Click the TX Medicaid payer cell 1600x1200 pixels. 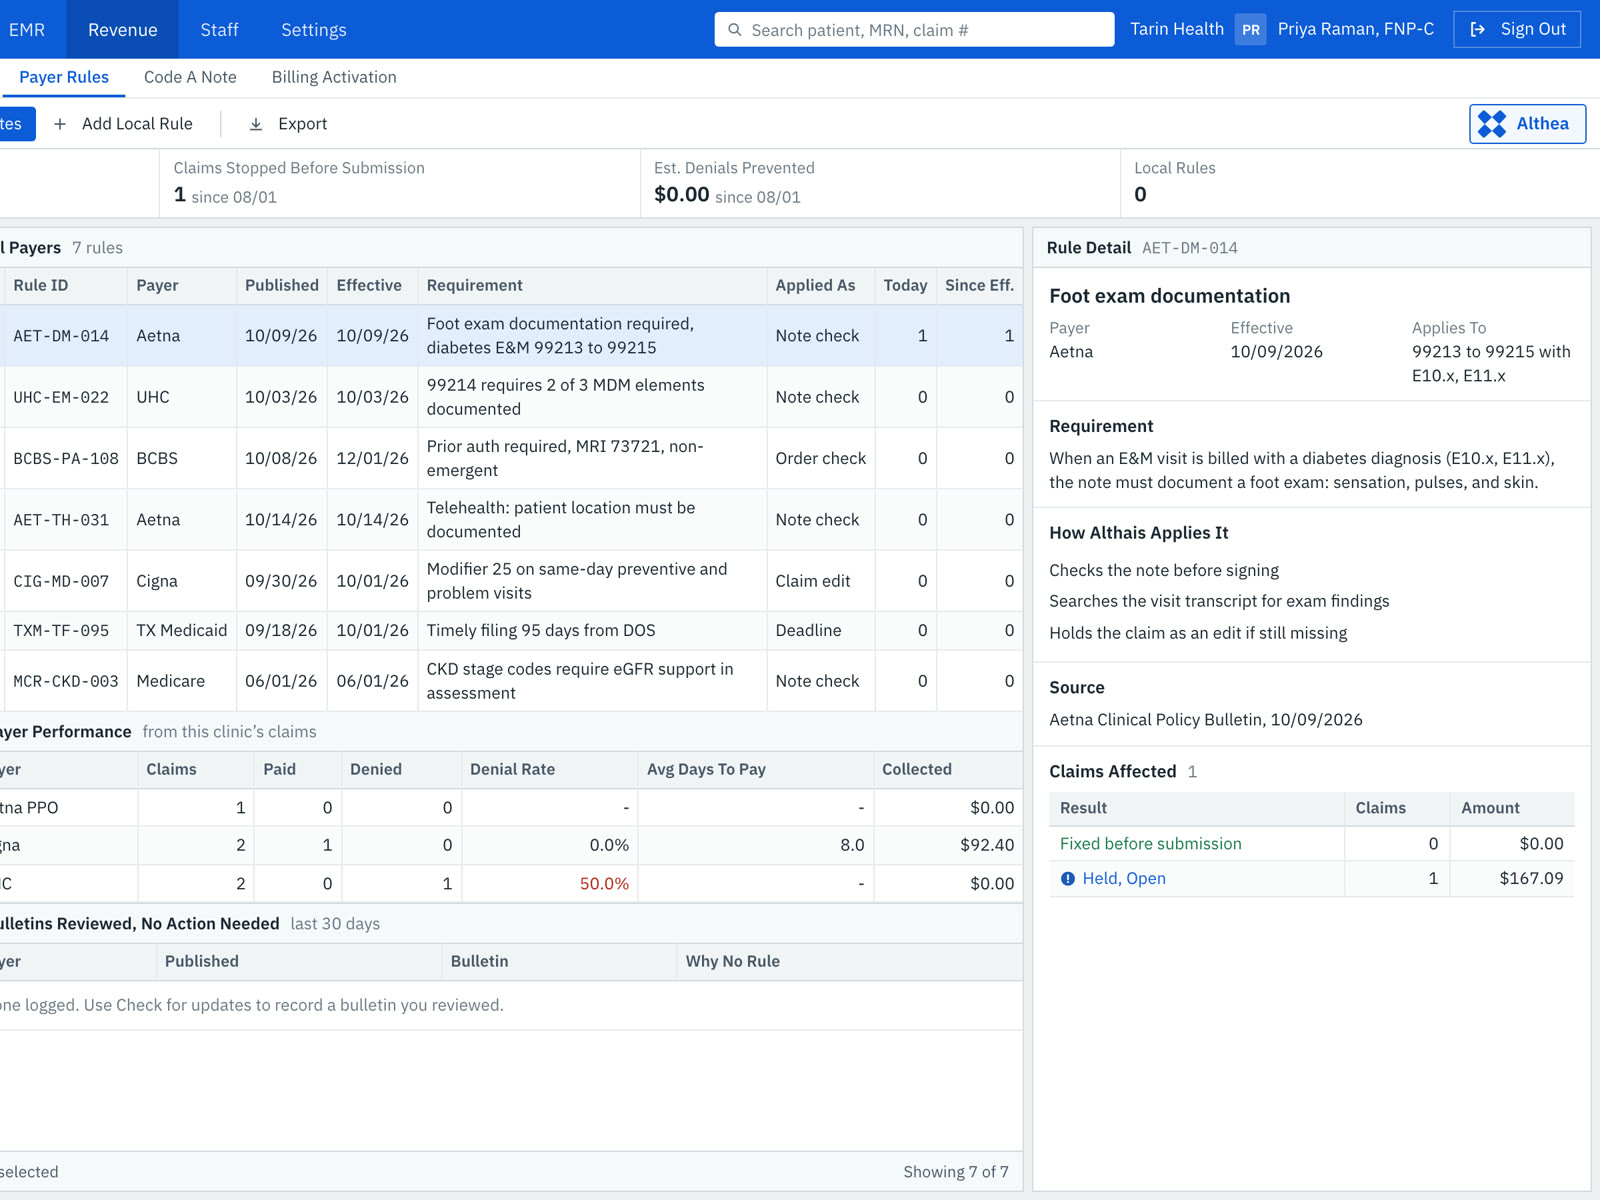click(182, 631)
